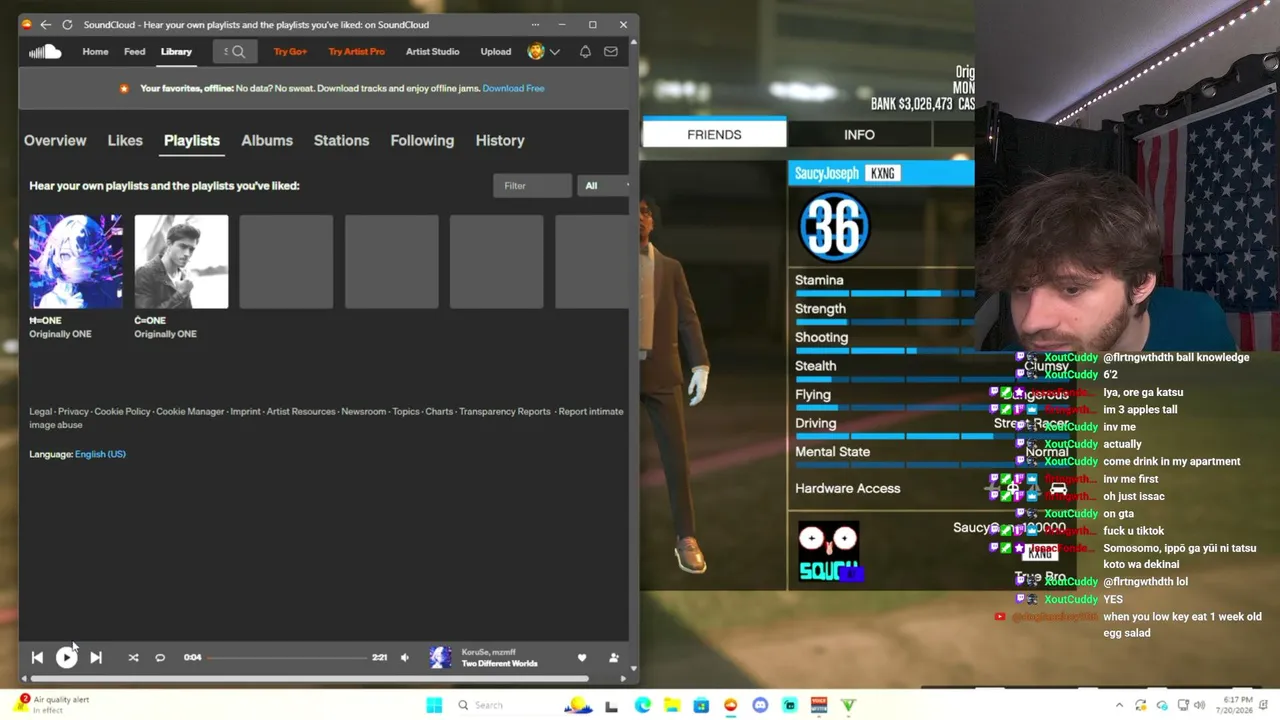
Task: Open Microsoft Edge from the taskbar
Action: coord(642,705)
